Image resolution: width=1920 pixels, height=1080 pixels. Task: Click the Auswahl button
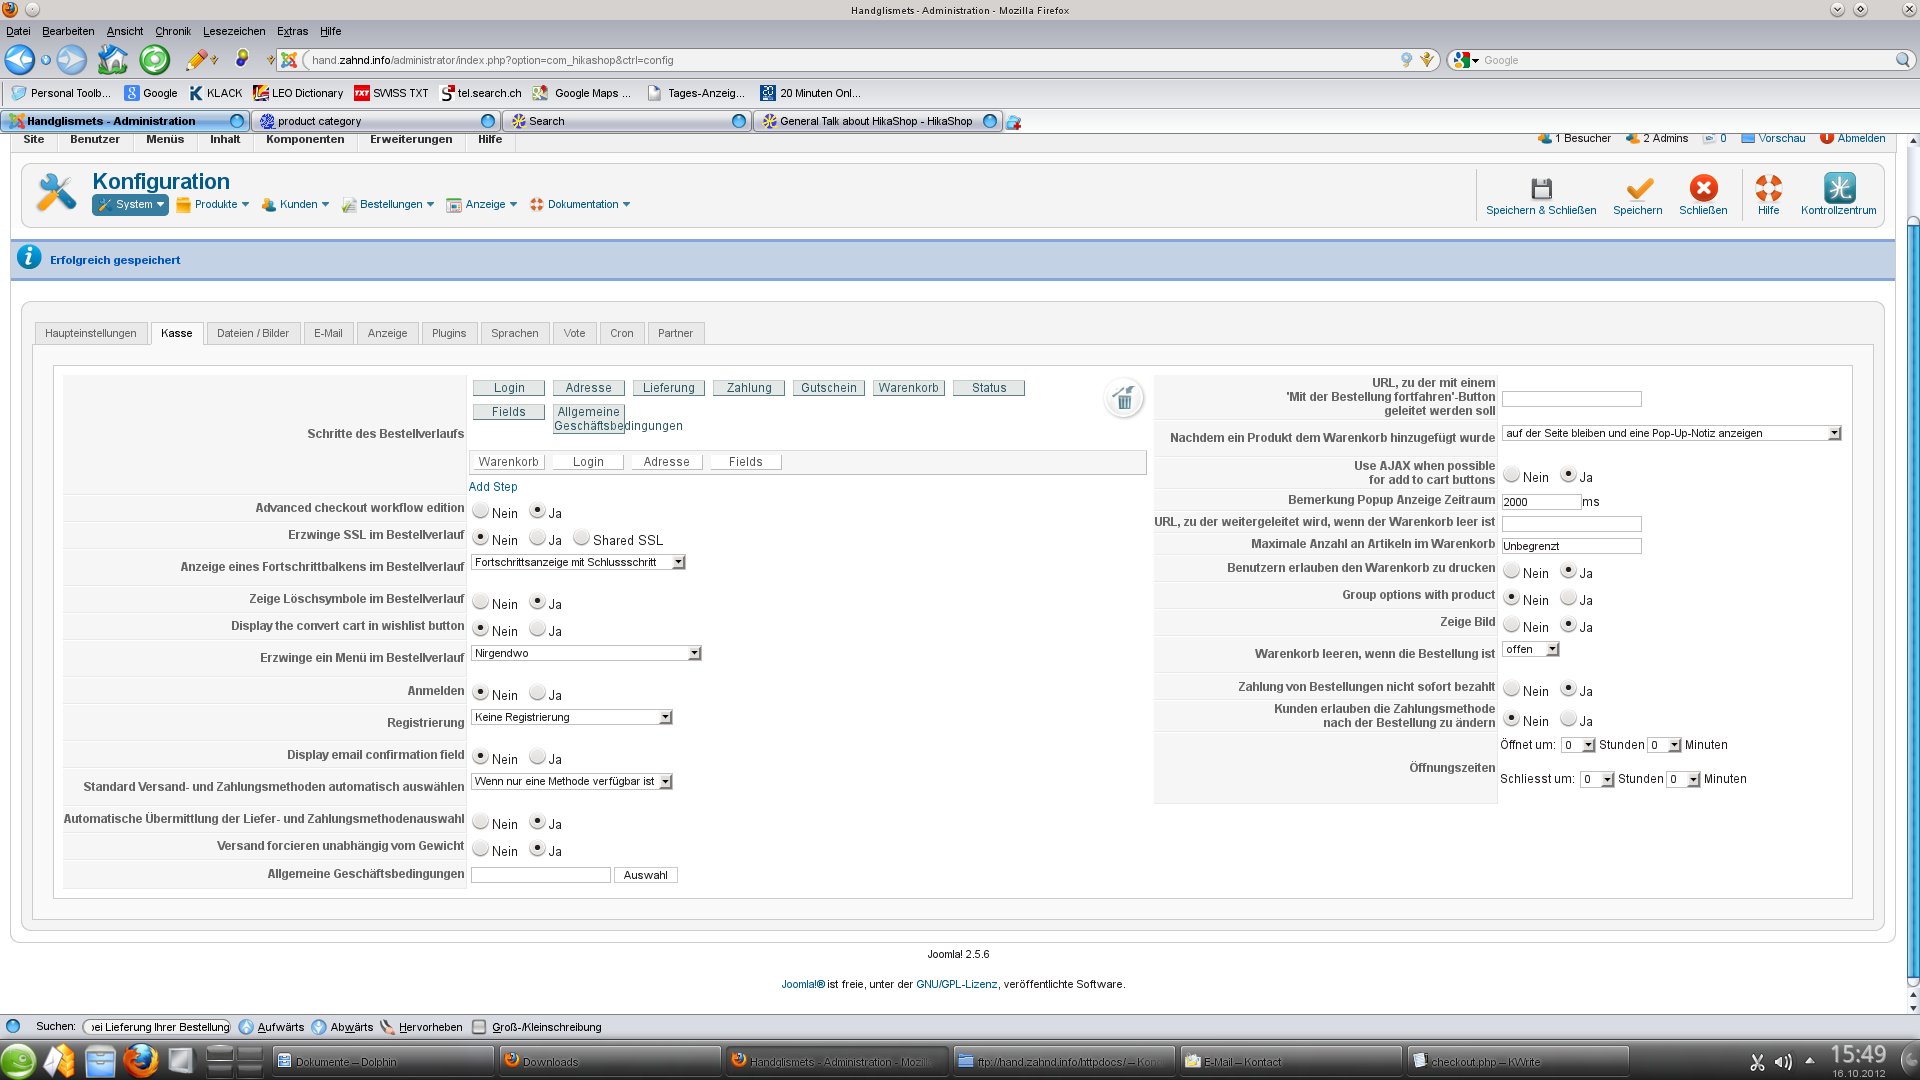[x=645, y=875]
